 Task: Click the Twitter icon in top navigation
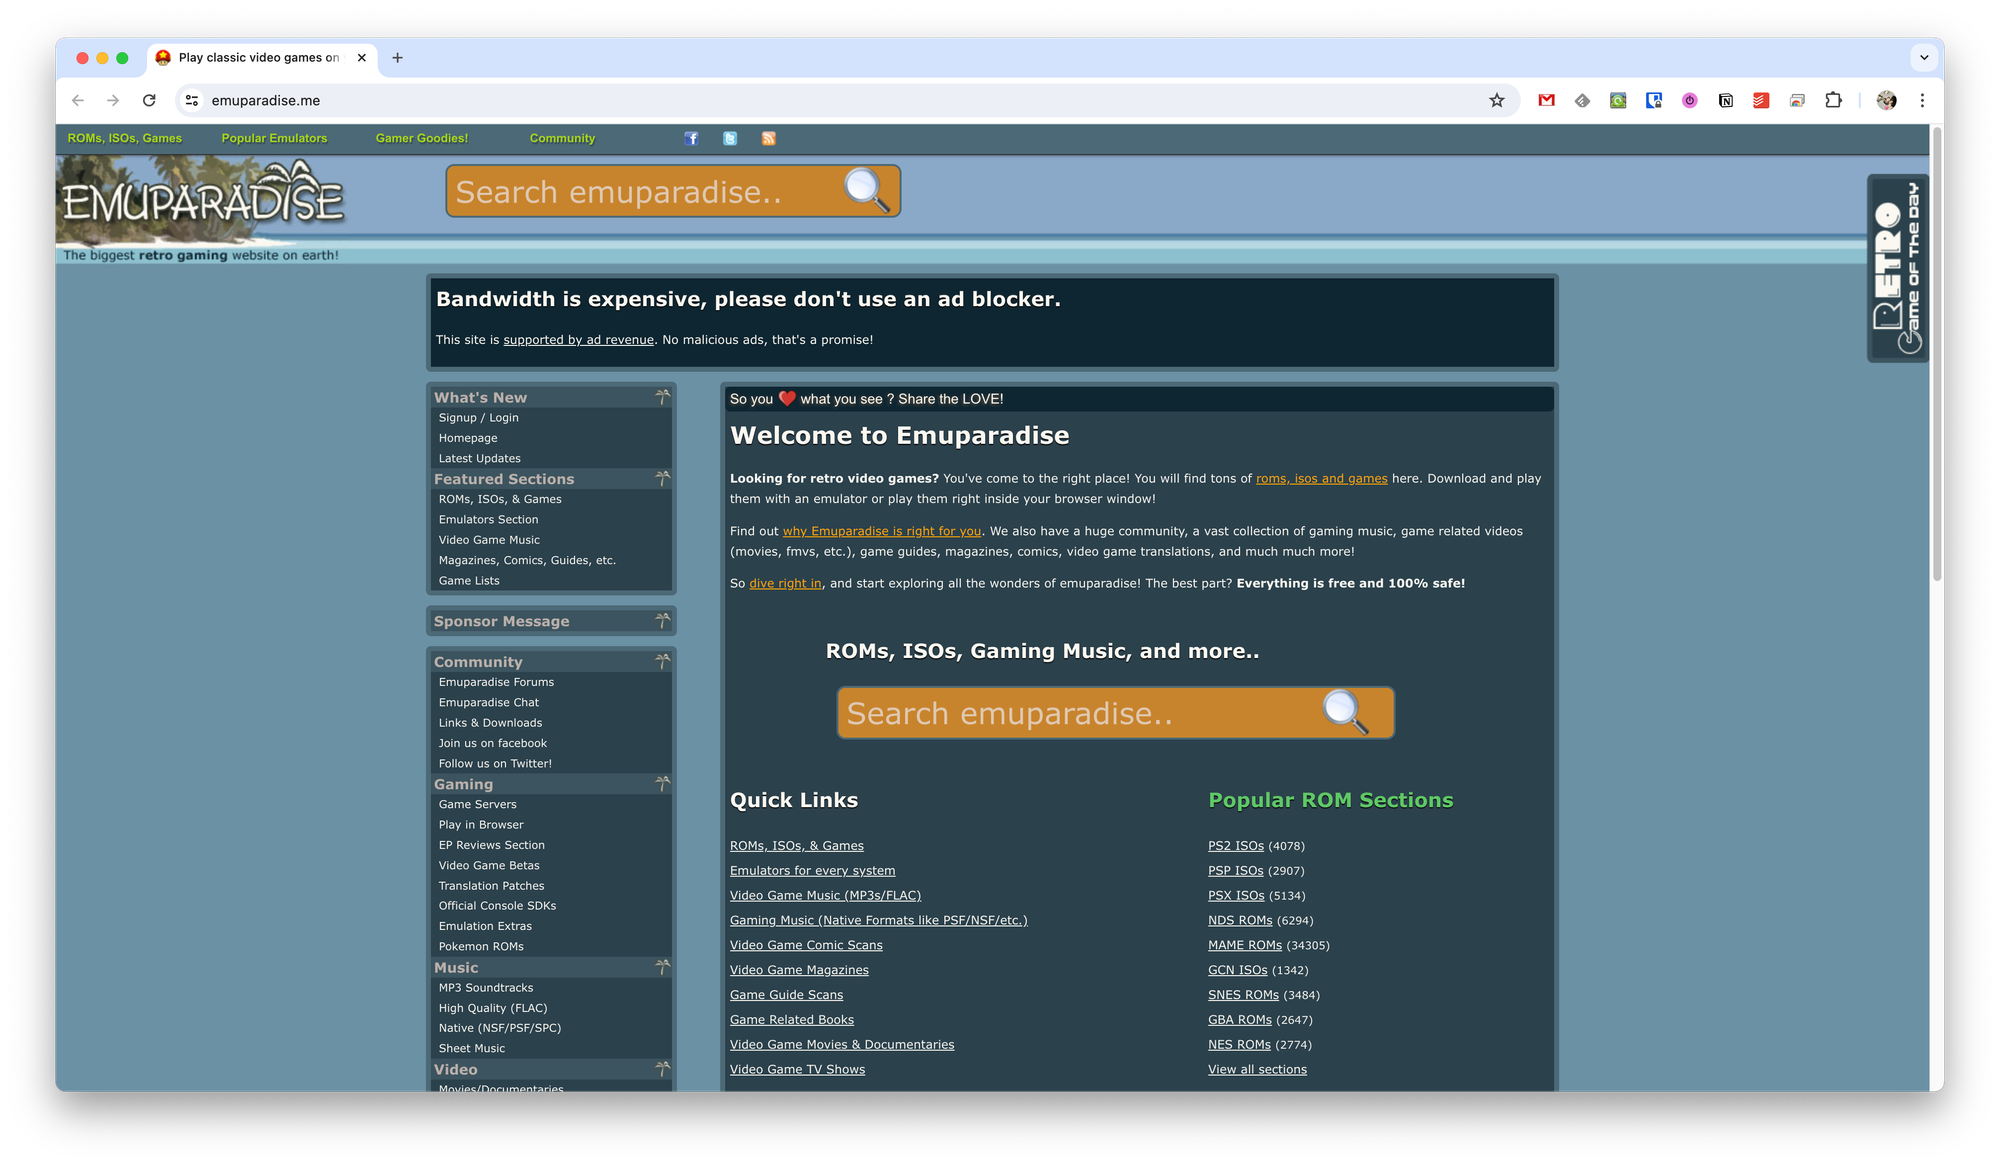(x=730, y=138)
